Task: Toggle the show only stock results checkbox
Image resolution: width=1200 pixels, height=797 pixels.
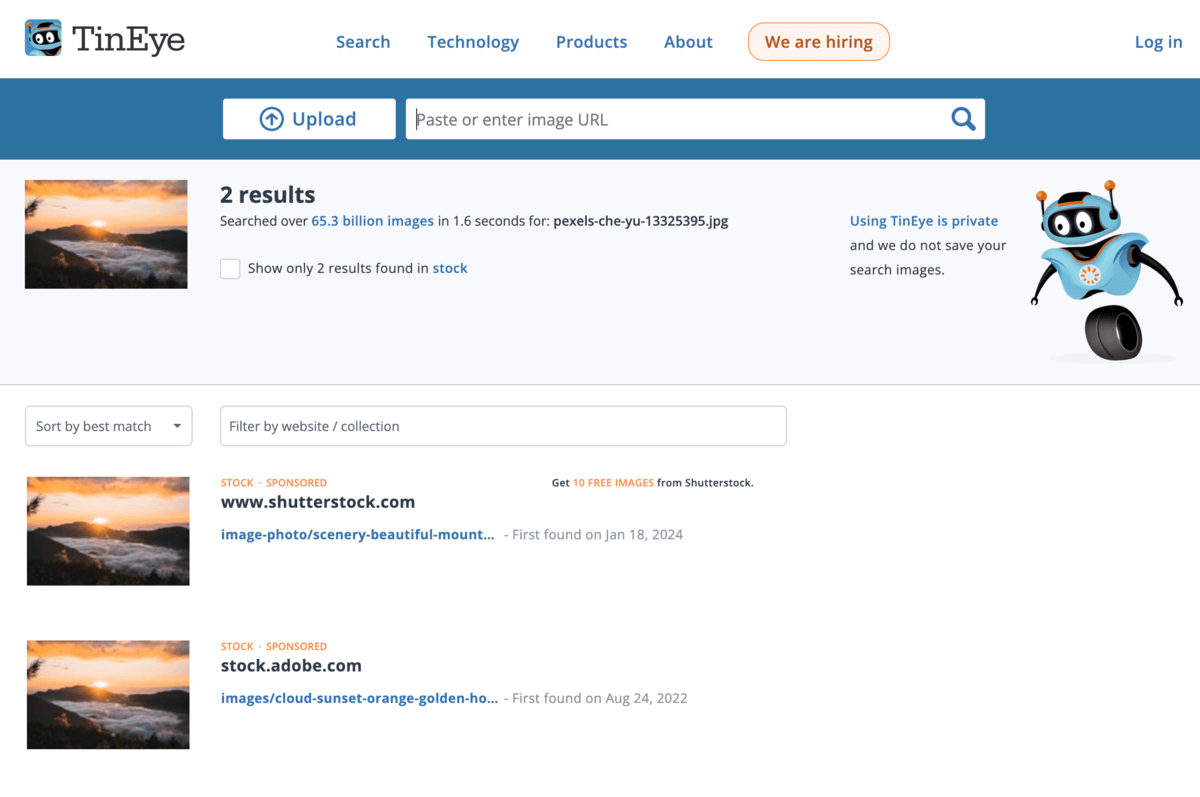Action: tap(230, 268)
